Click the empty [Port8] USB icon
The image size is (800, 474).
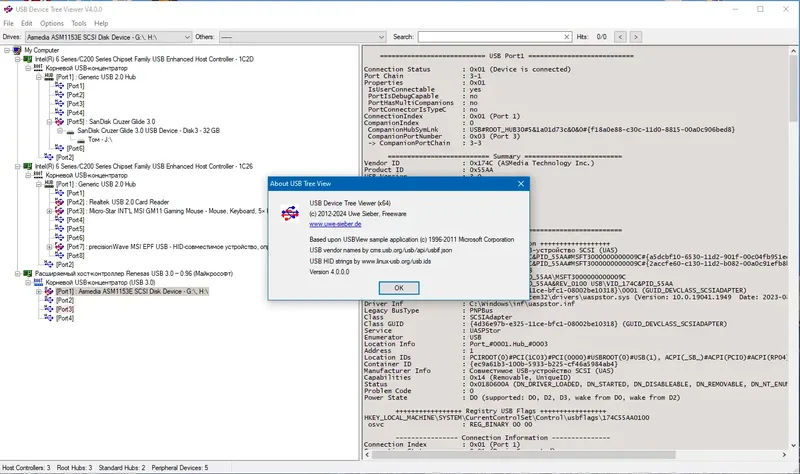click(60, 256)
